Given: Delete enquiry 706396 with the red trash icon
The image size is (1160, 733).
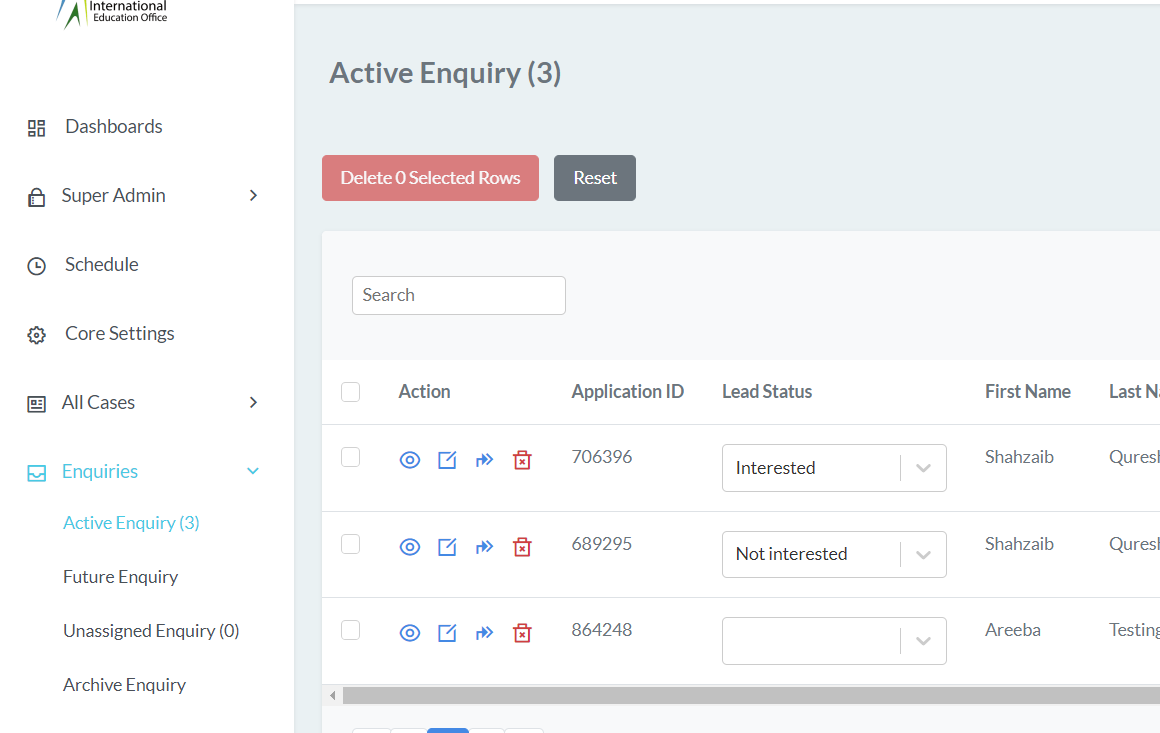Looking at the screenshot, I should click(x=522, y=460).
